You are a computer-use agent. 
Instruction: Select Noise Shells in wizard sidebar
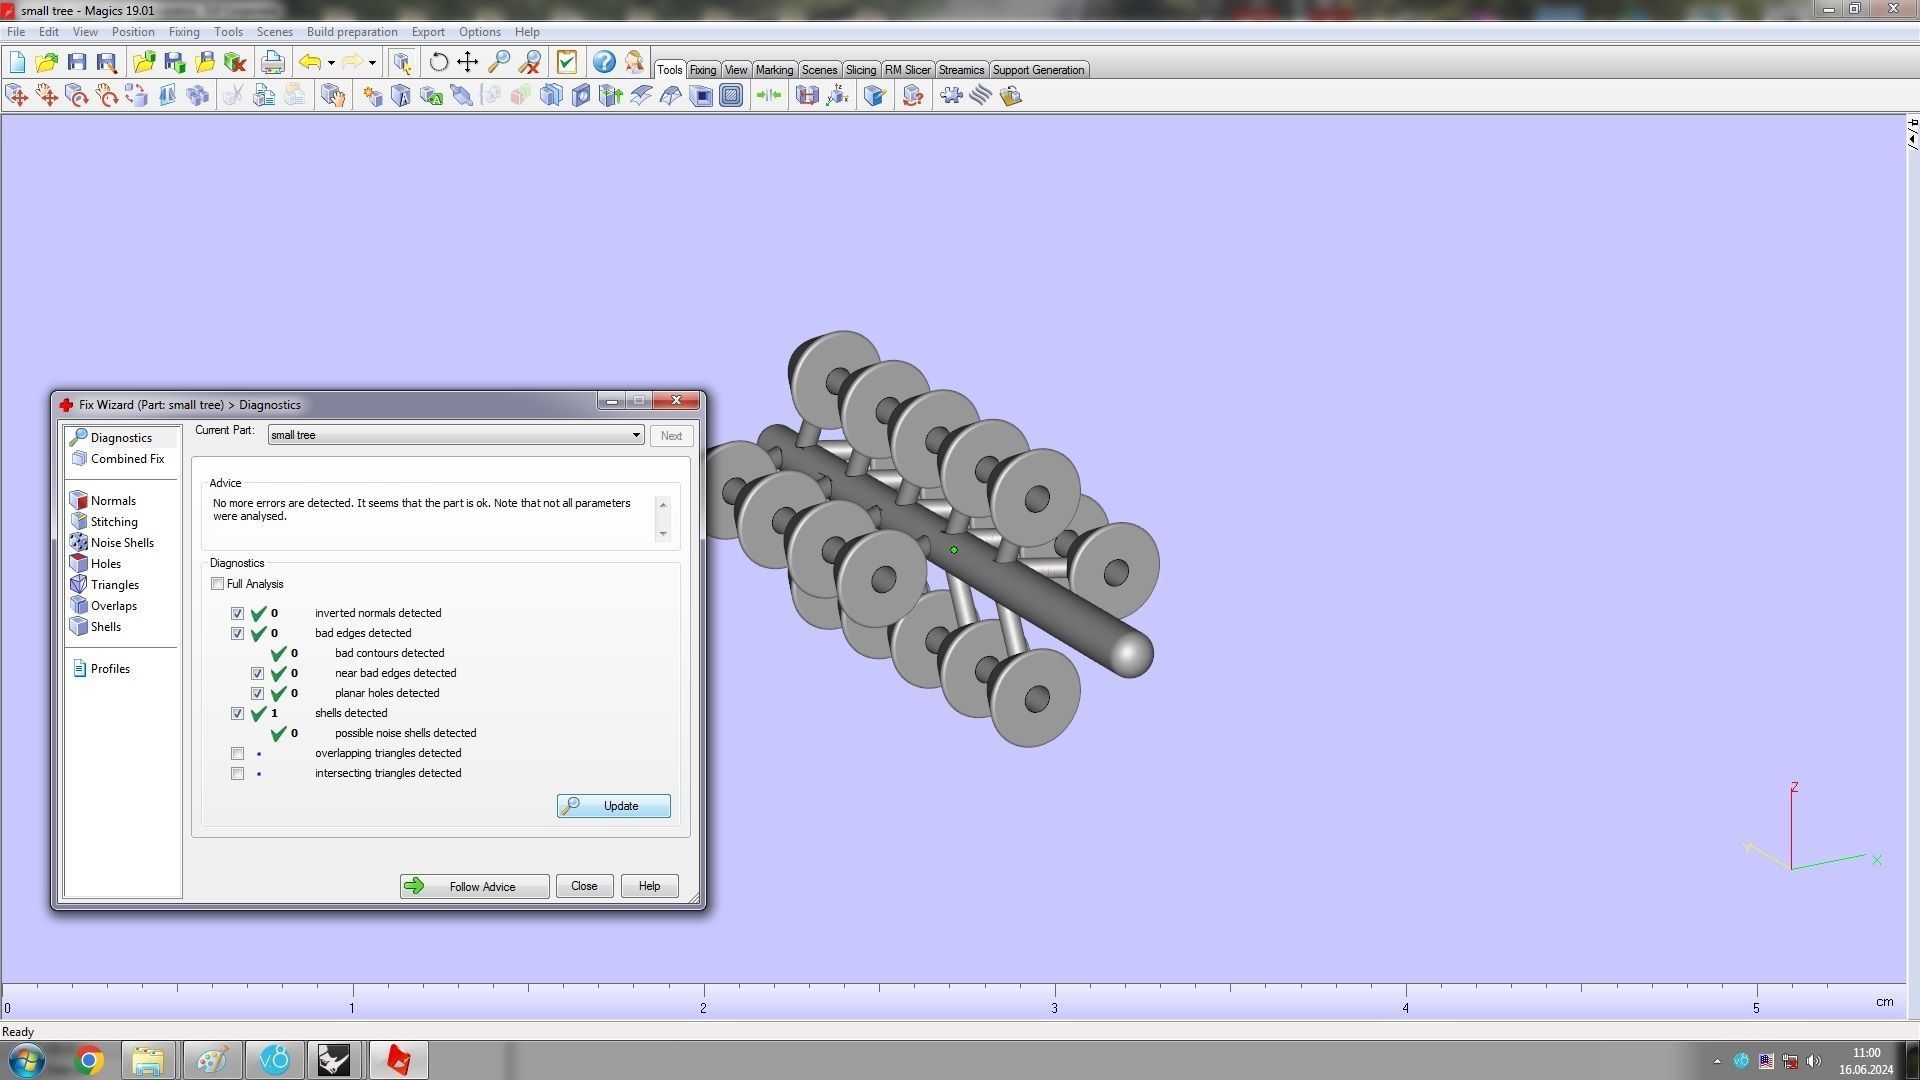coord(112,543)
